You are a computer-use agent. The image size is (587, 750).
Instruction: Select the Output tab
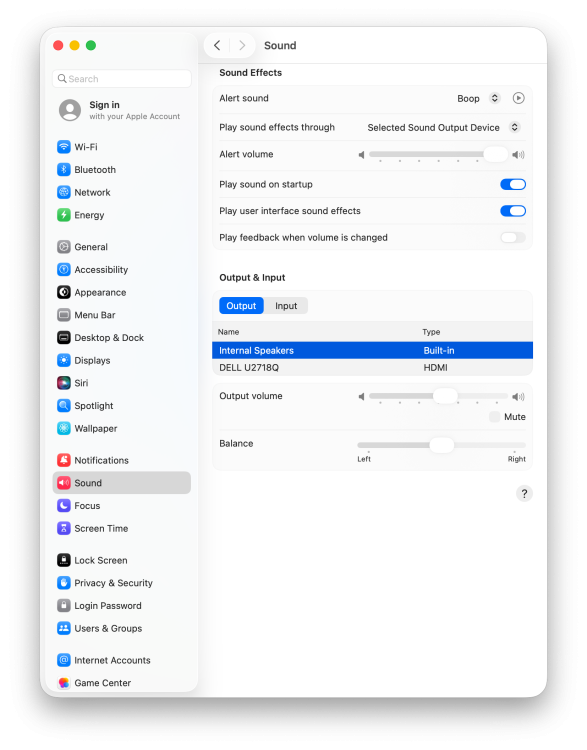[241, 306]
